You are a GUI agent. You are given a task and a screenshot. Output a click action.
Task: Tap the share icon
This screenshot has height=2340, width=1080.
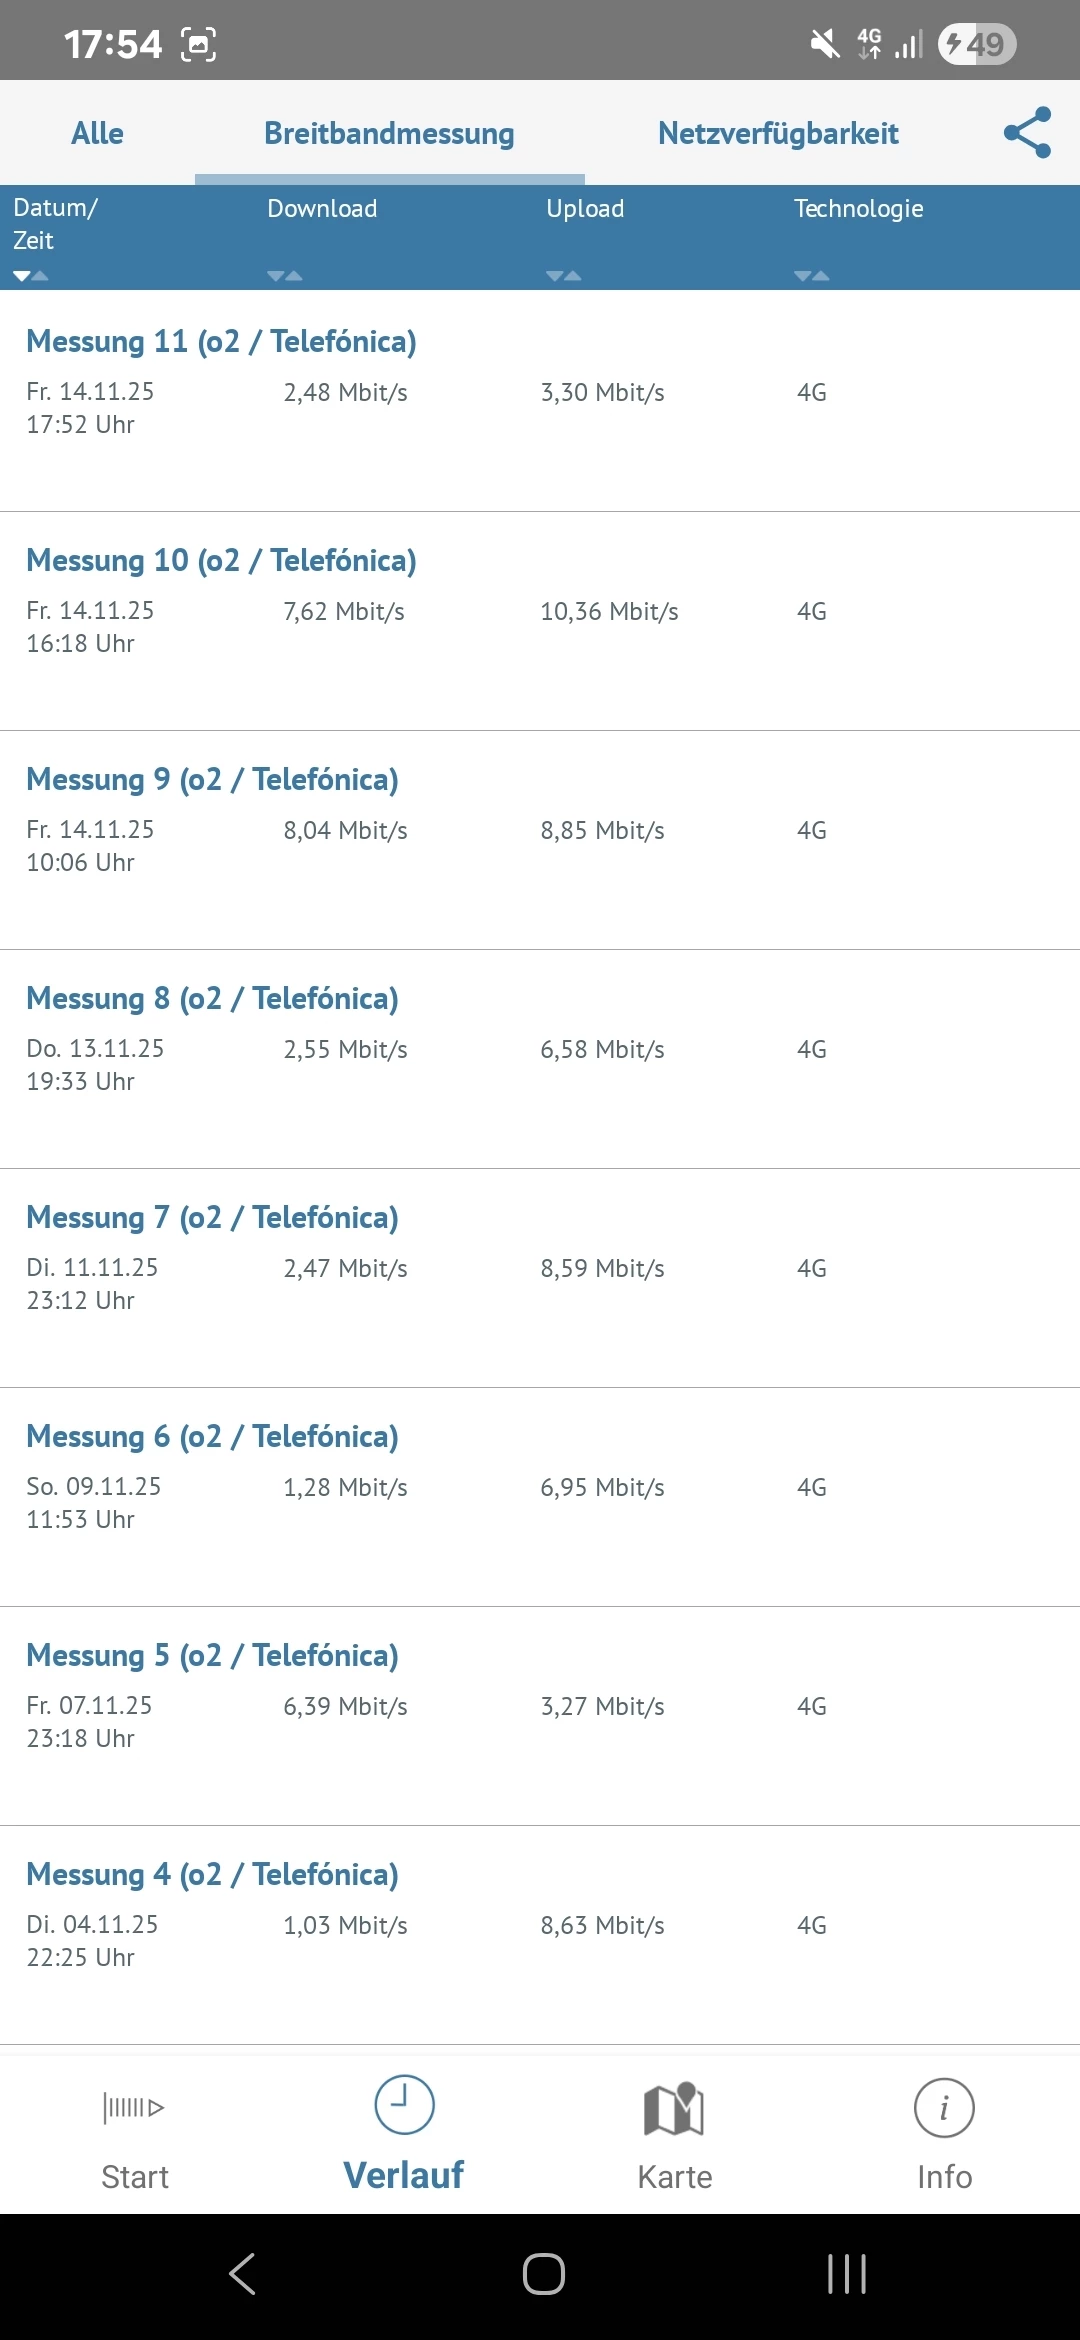(1027, 132)
